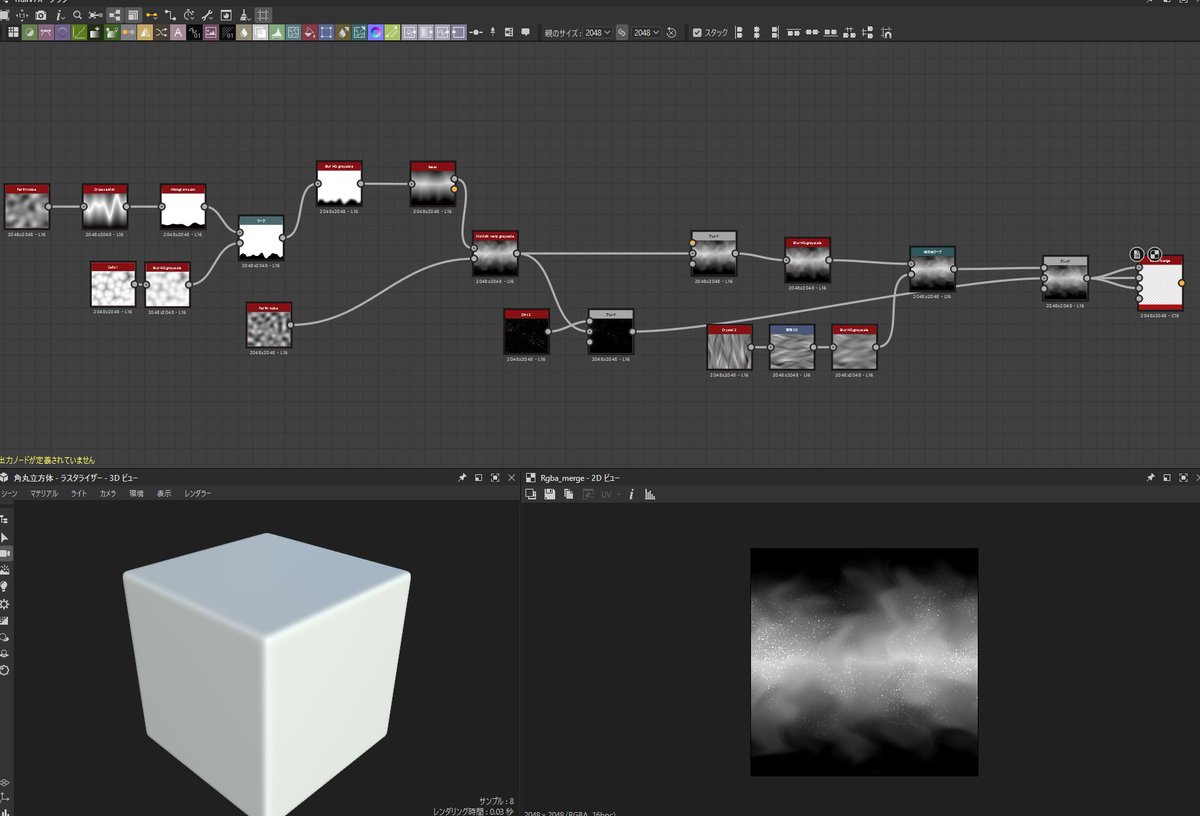Add a Transform 2D node (blue square icon)
Image resolution: width=1200 pixels, height=816 pixels.
tap(326, 33)
